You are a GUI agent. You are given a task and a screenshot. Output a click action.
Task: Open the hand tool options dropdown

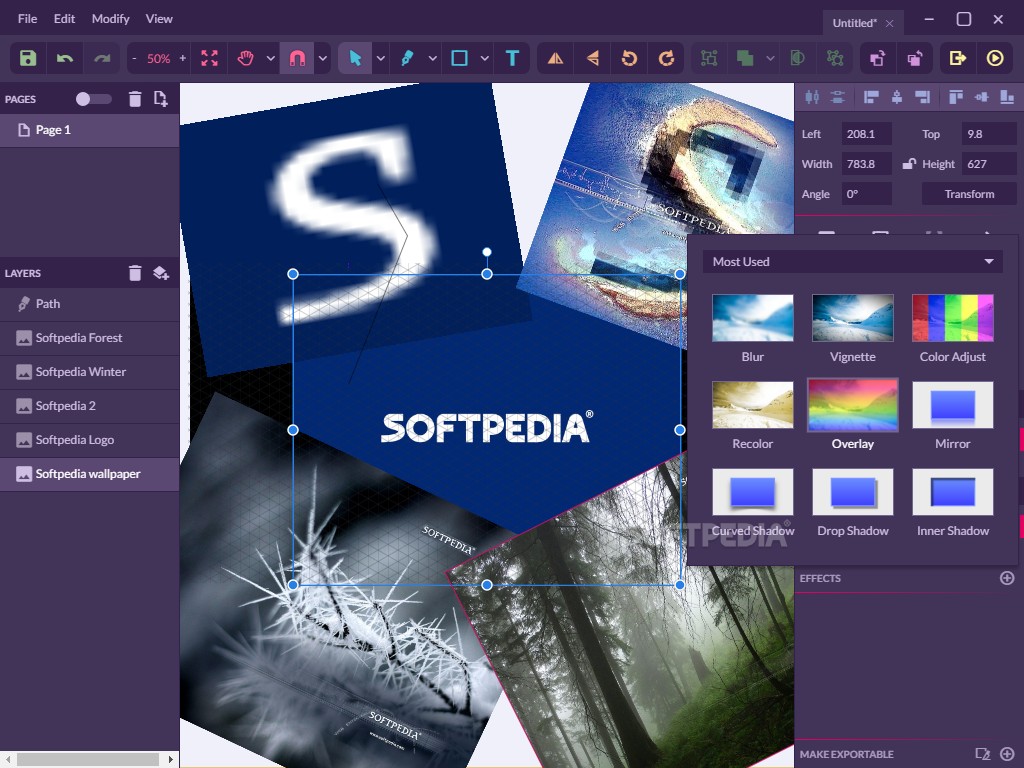pos(270,58)
